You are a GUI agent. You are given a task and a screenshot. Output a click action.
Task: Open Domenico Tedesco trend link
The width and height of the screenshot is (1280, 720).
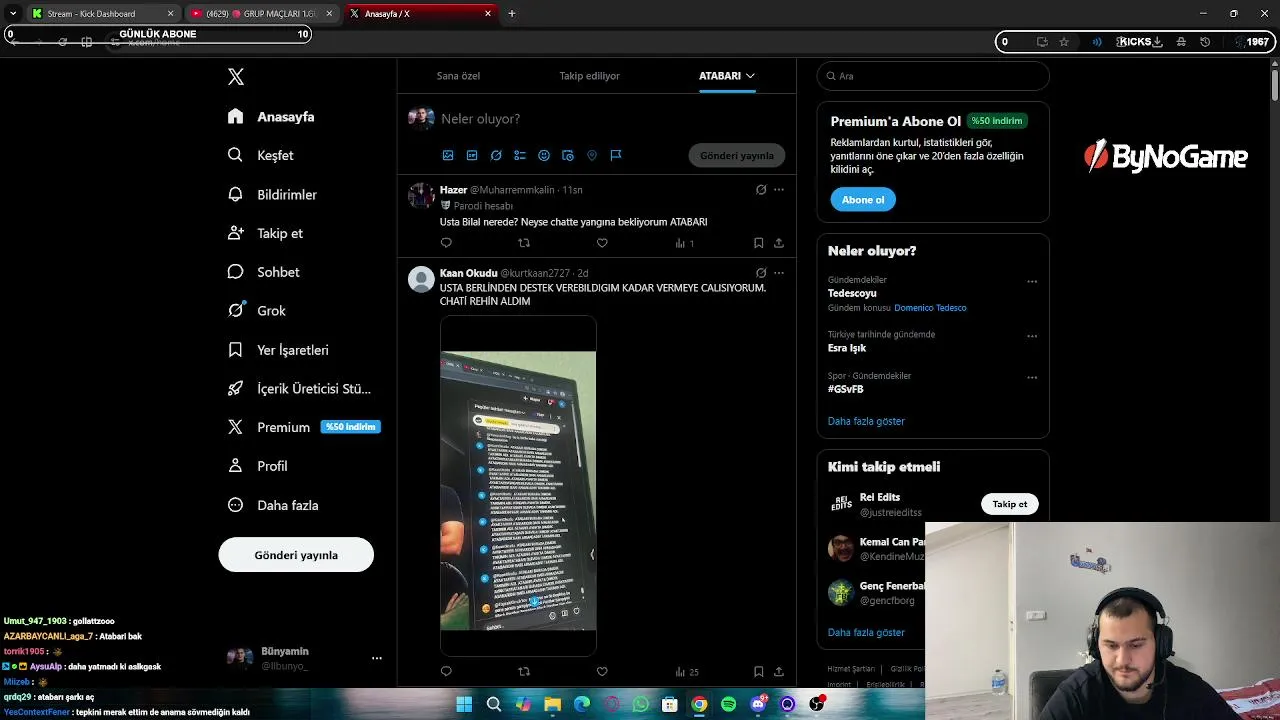click(930, 308)
